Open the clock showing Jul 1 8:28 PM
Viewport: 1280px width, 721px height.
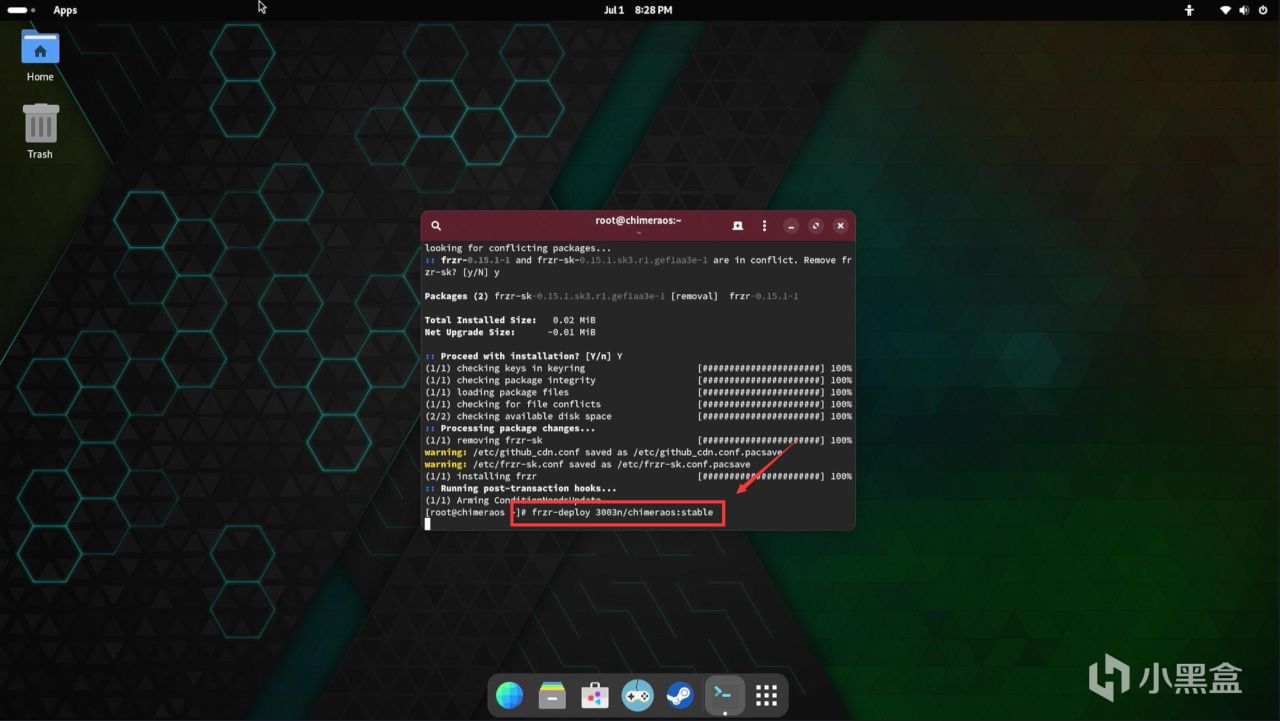coord(638,10)
